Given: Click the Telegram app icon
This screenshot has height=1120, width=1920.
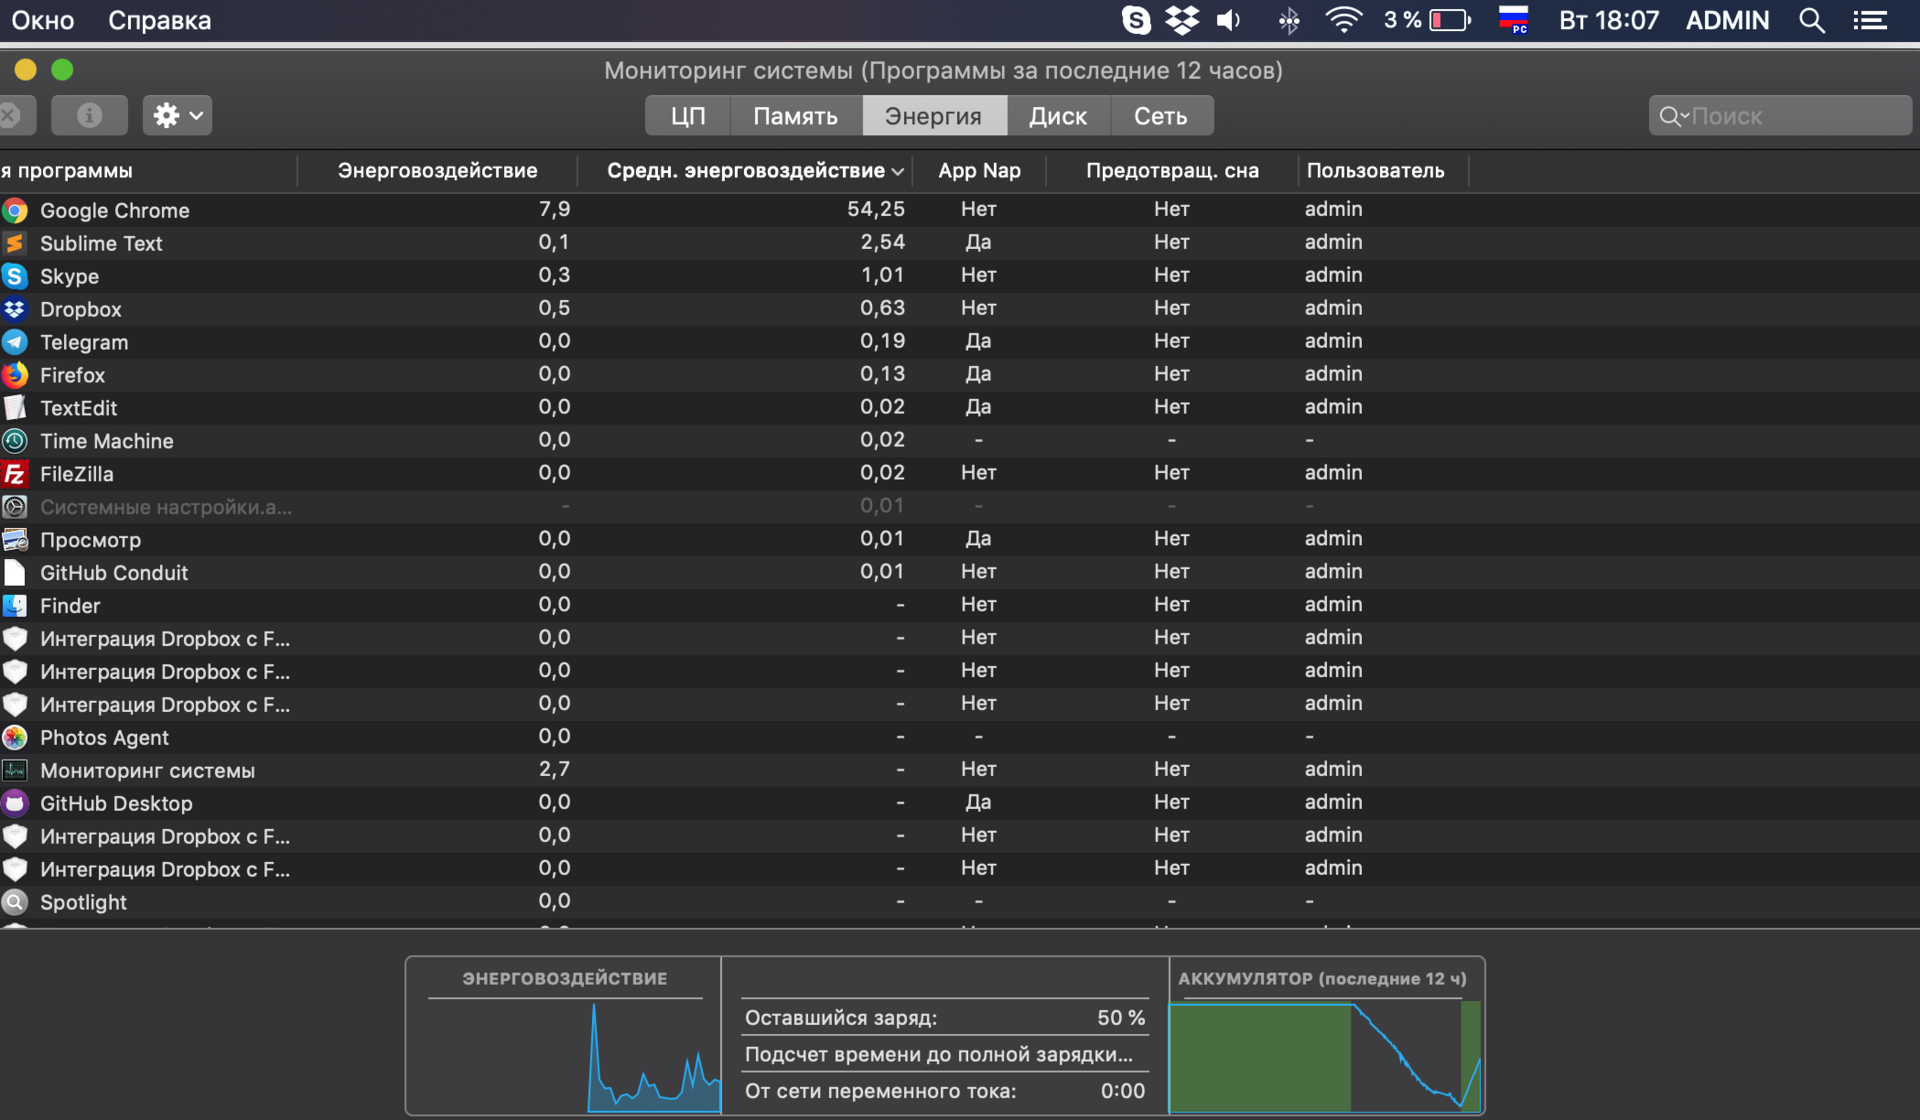Looking at the screenshot, I should point(15,342).
